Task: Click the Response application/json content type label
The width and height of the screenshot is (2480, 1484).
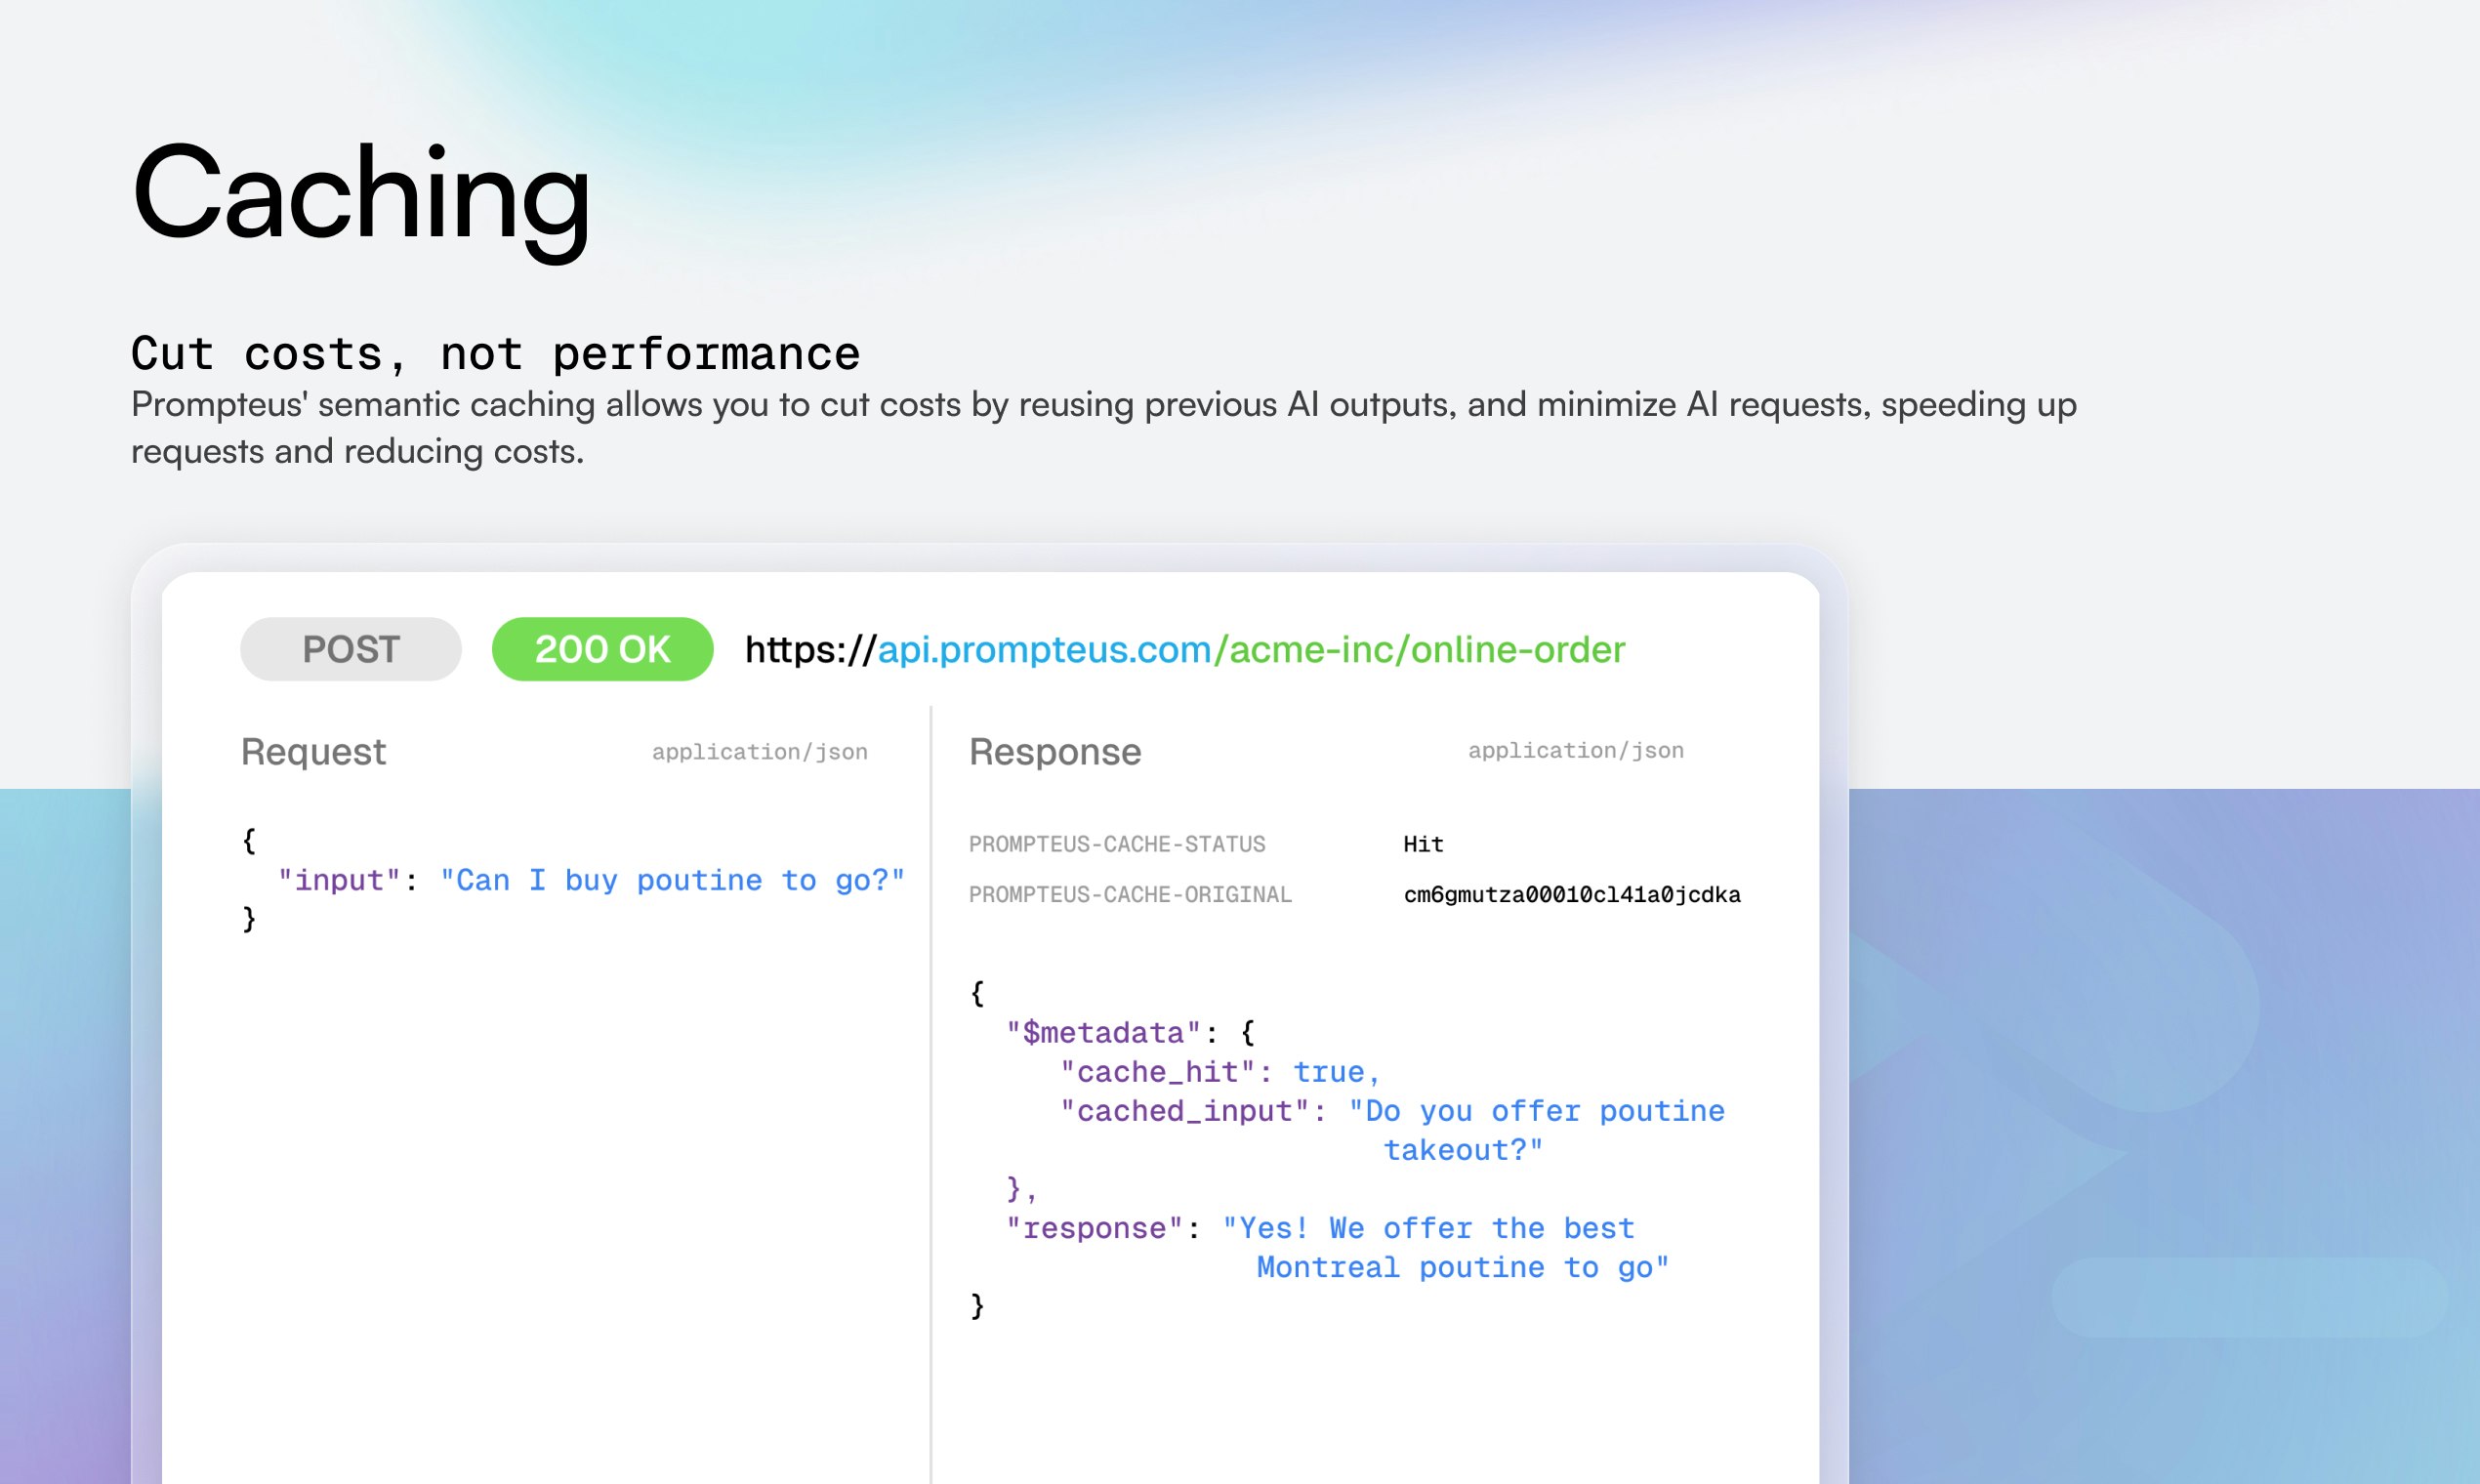Action: click(1575, 750)
